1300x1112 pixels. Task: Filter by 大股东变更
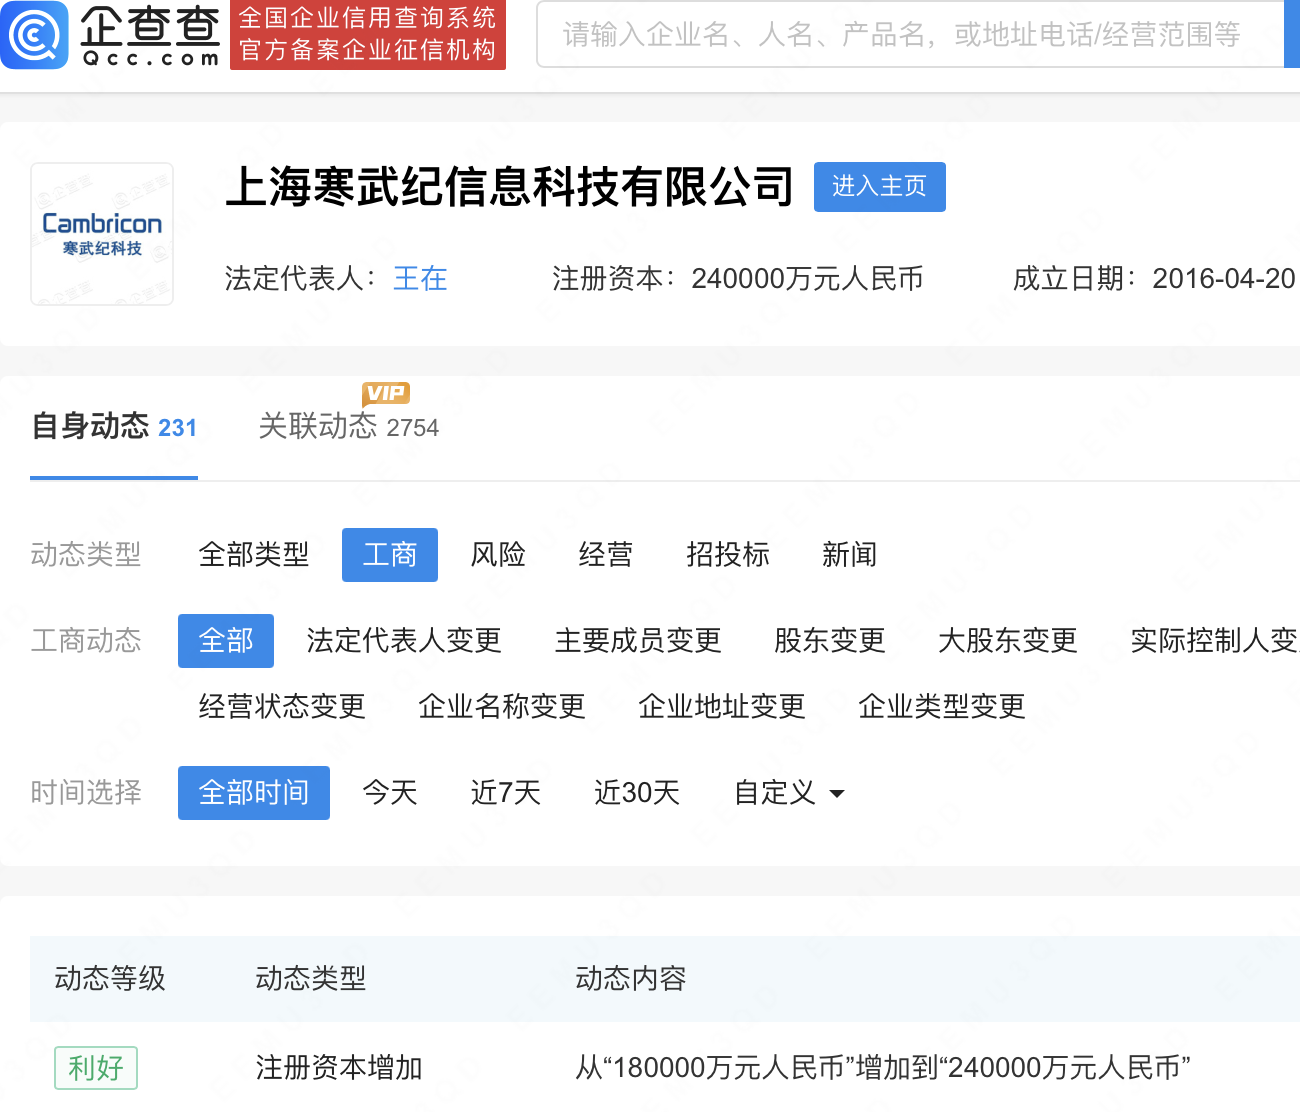click(1008, 641)
